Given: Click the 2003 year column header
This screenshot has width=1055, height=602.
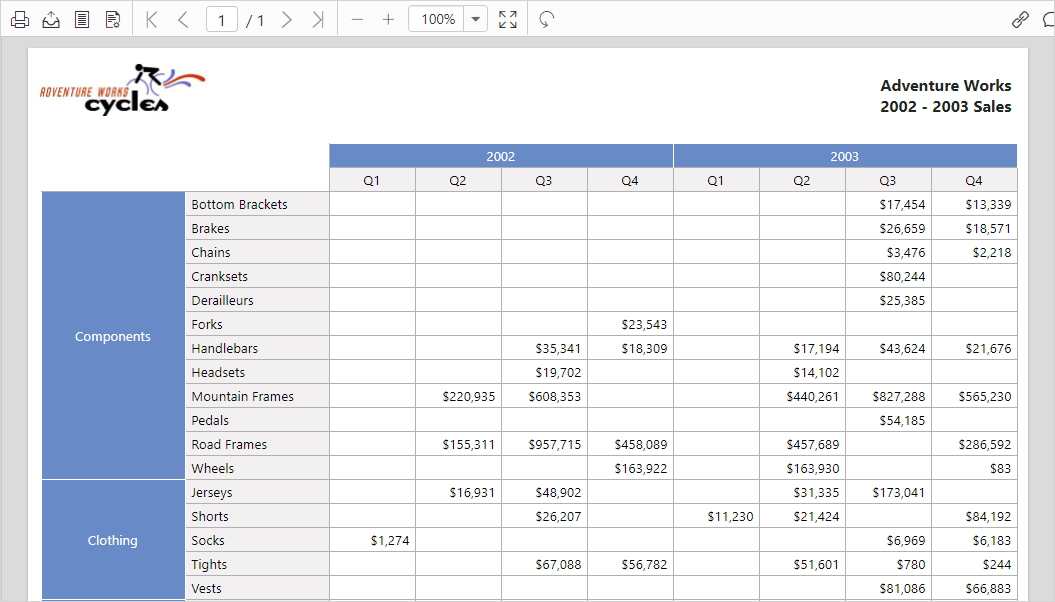Looking at the screenshot, I should tap(844, 156).
